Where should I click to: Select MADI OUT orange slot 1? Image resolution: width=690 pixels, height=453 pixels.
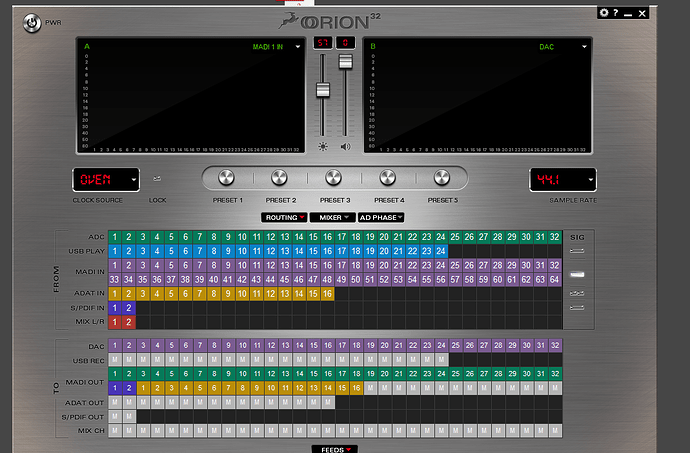(x=143, y=388)
